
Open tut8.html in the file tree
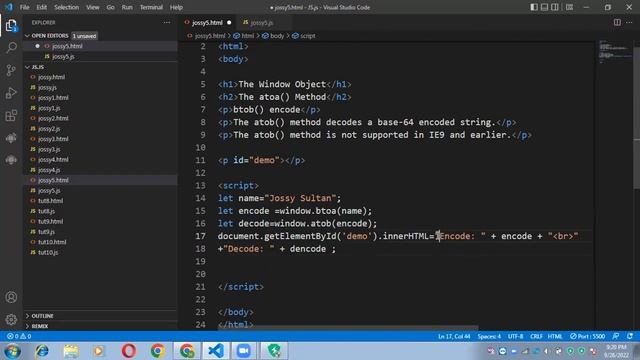pyautogui.click(x=50, y=201)
